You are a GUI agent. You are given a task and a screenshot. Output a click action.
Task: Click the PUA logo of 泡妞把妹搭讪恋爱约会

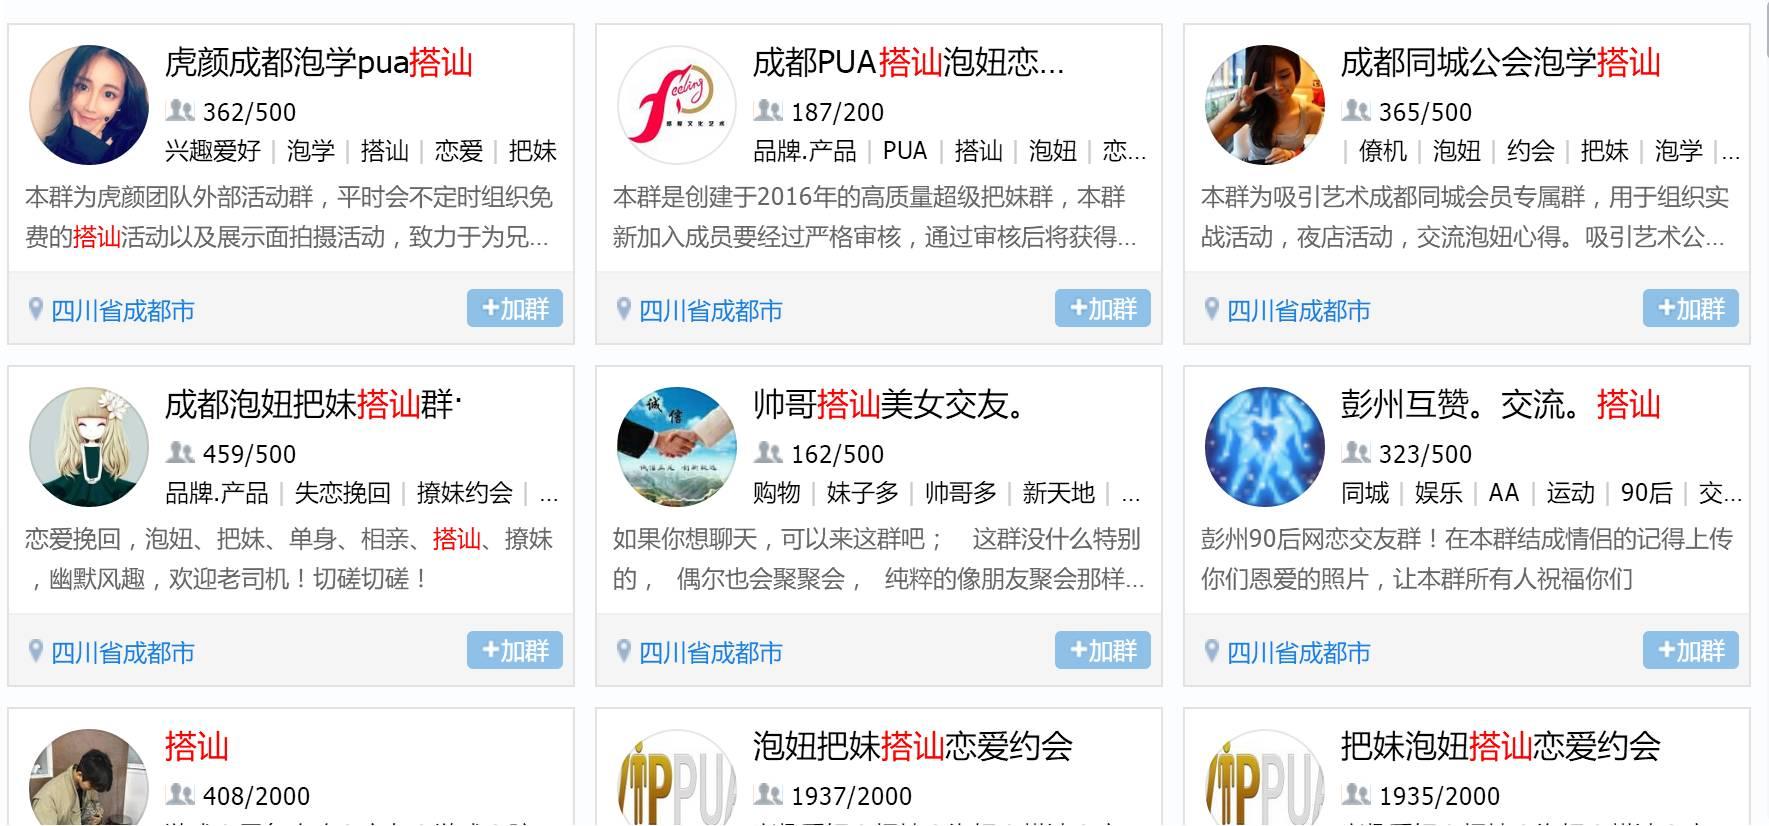(677, 778)
